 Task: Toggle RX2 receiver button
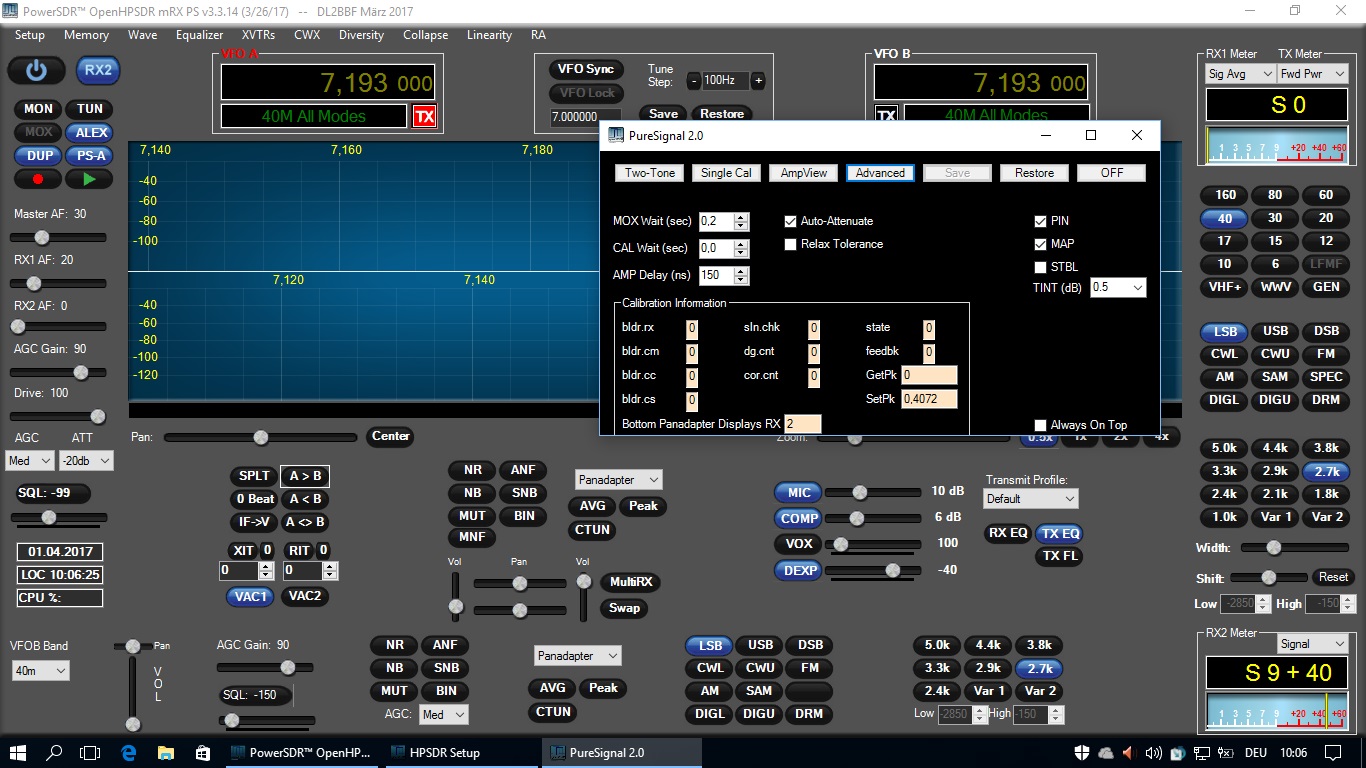coord(98,71)
